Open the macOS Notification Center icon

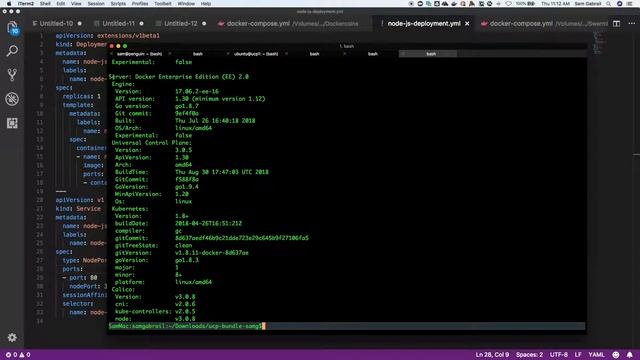point(630,4)
